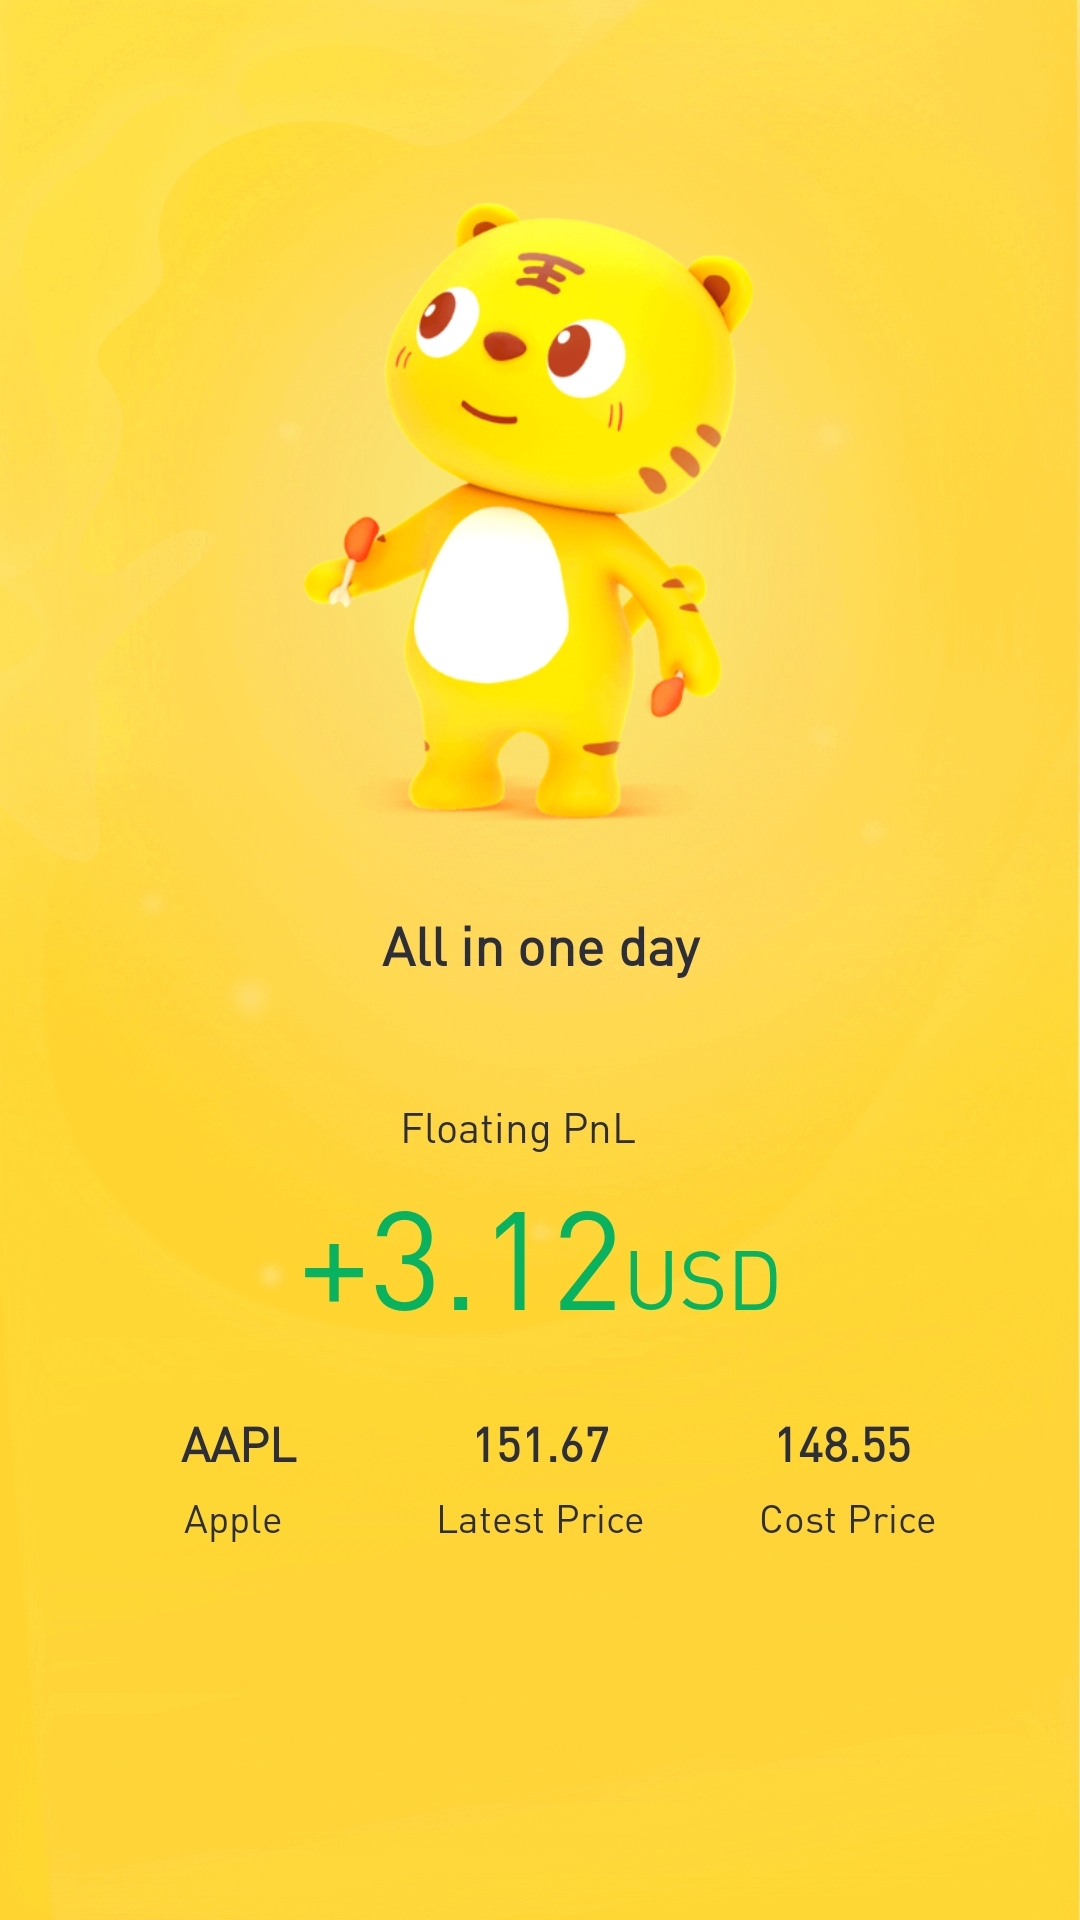Viewport: 1080px width, 1920px height.
Task: Click the "Cost Price" label
Action: (x=847, y=1520)
